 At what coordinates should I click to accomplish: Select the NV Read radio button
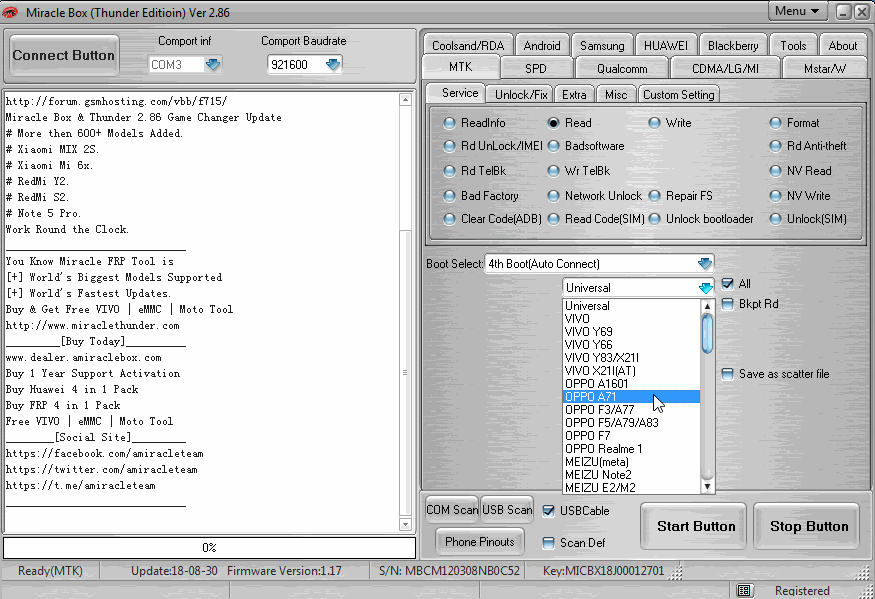(x=775, y=171)
